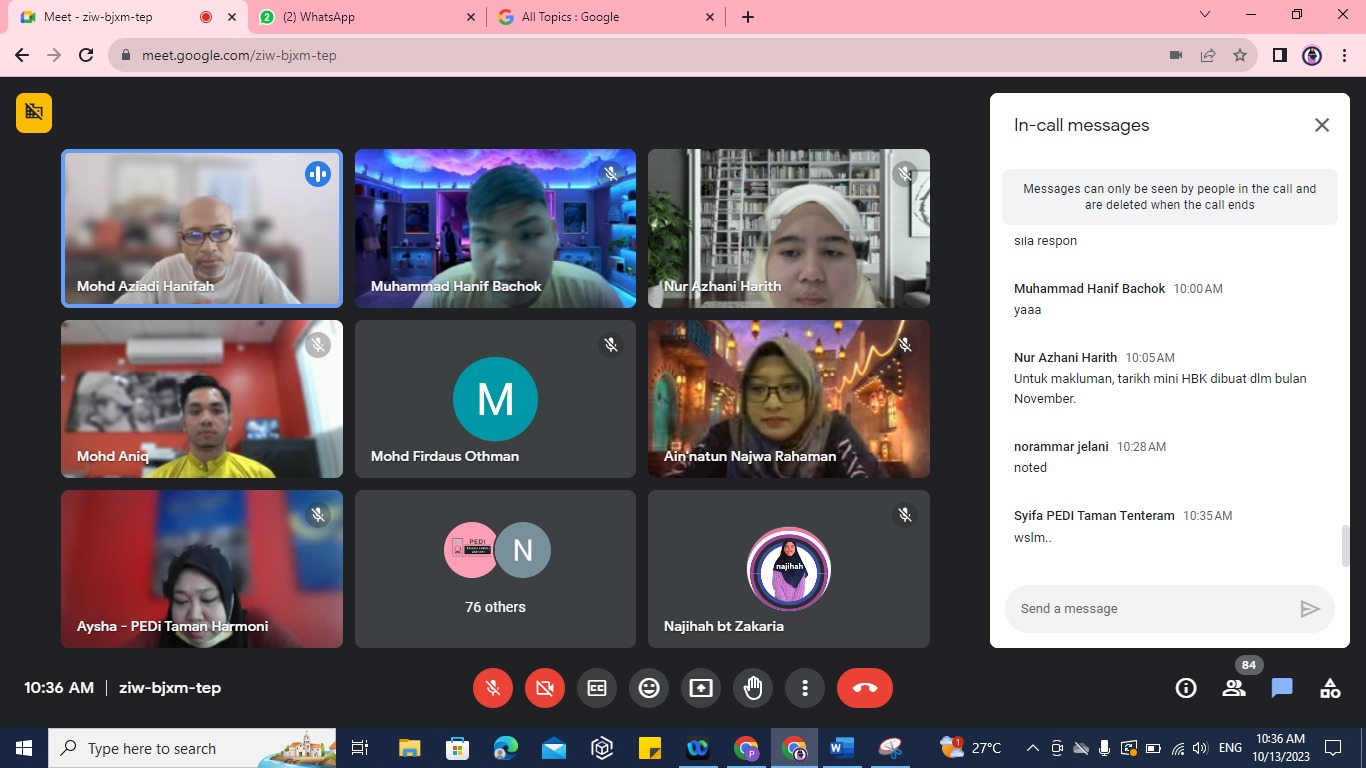This screenshot has width=1366, height=768.
Task: Turn on the camera in Meet
Action: click(545, 688)
